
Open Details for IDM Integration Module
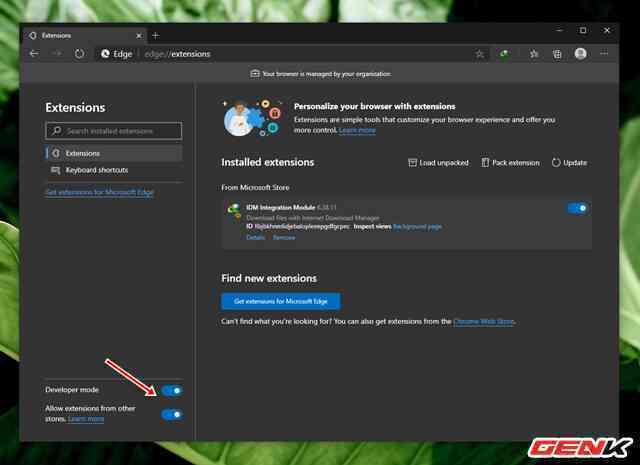[256, 237]
